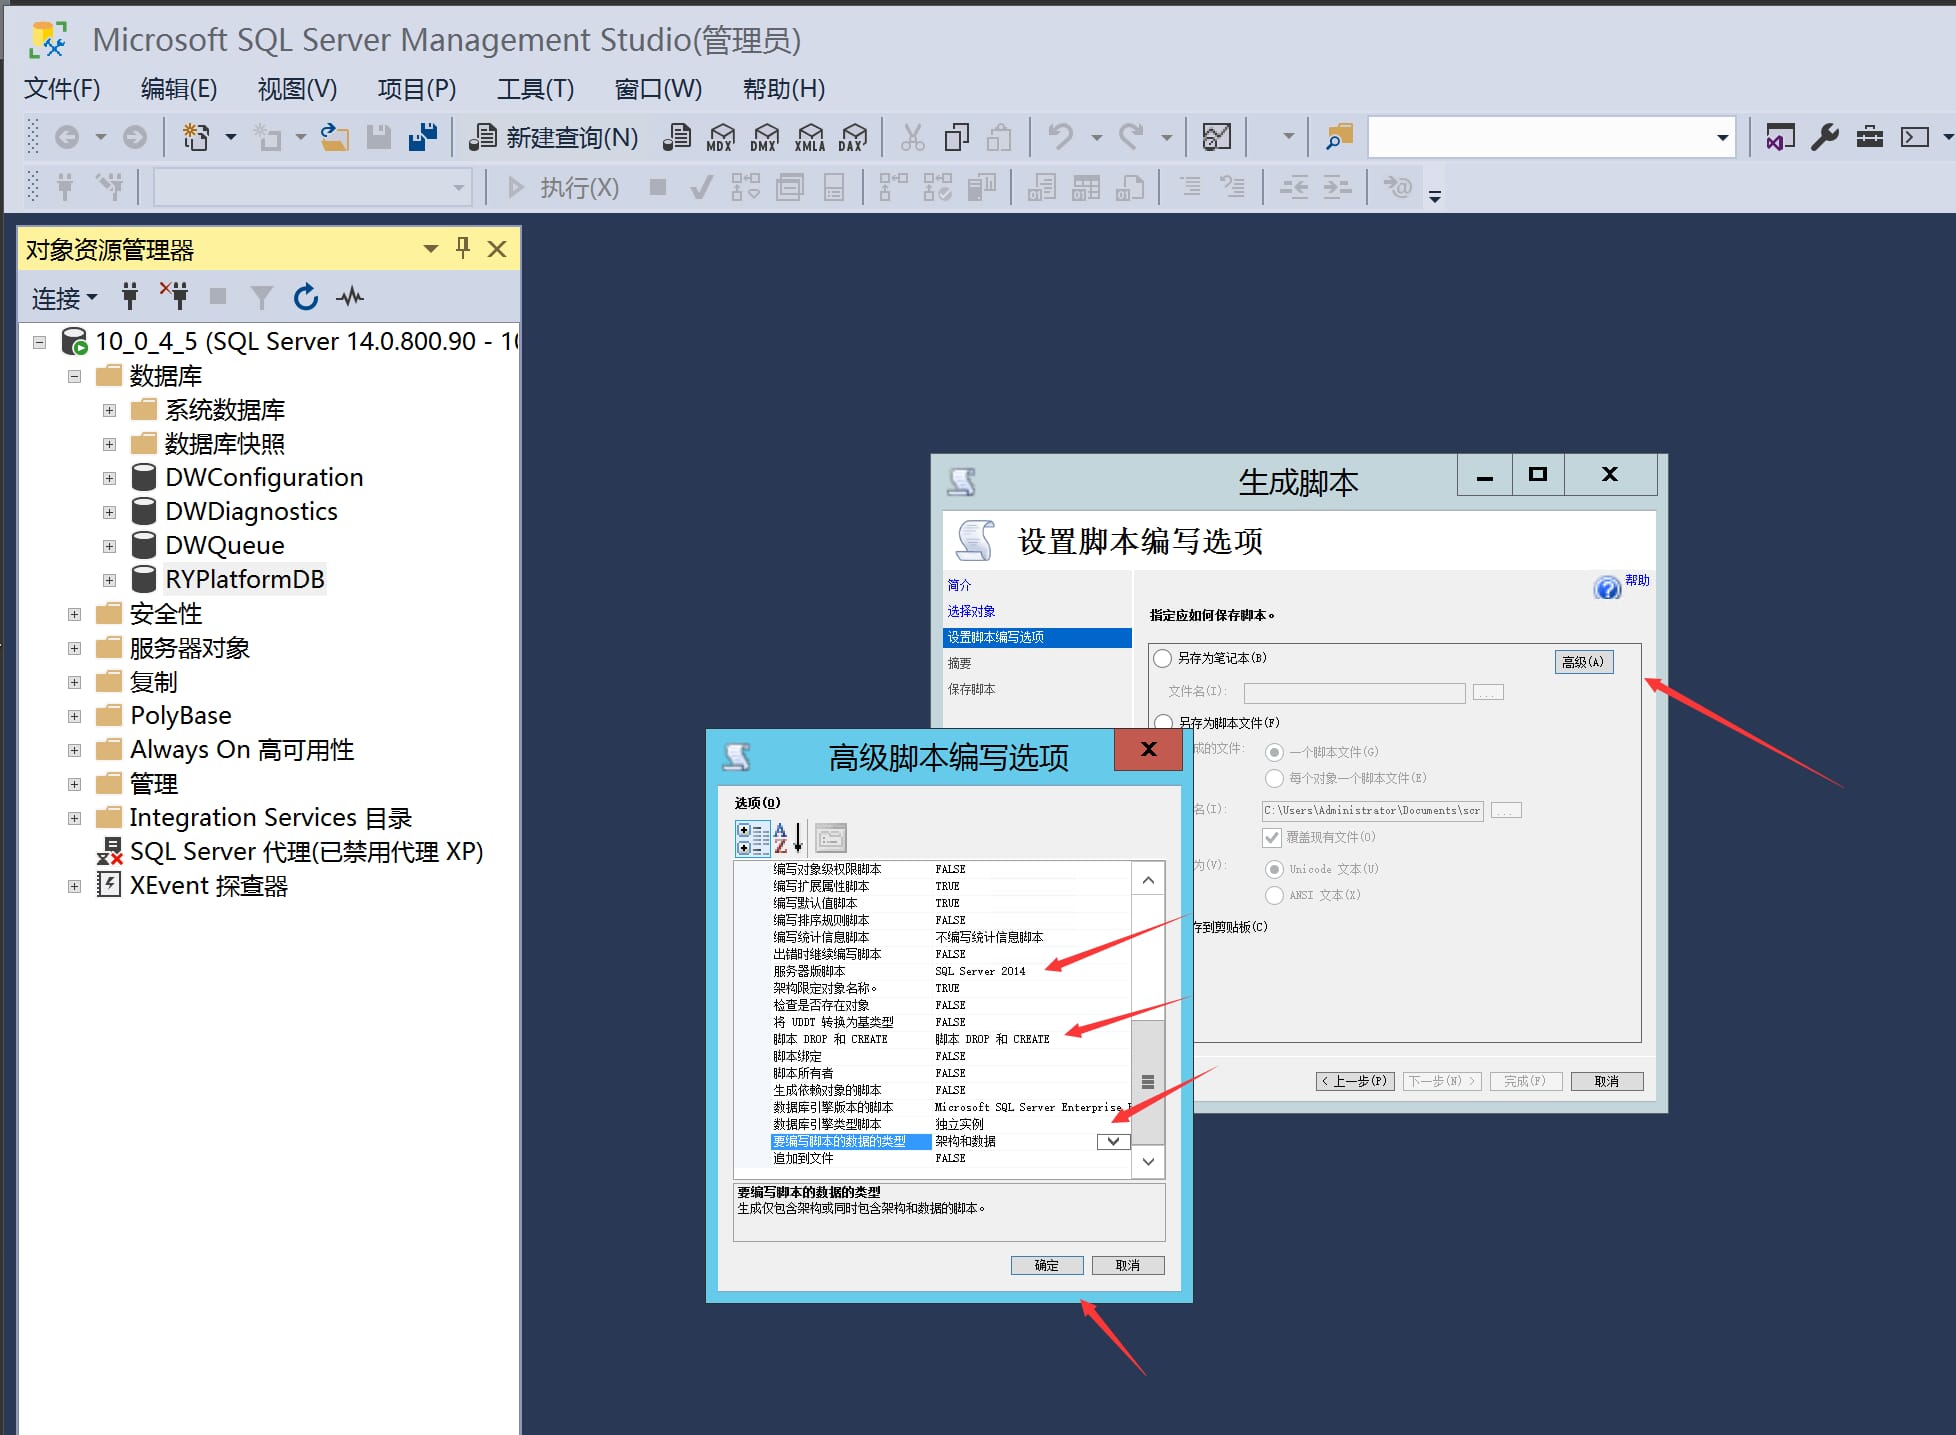Uncheck 覆盖现有文件(O) checkbox
The width and height of the screenshot is (1956, 1435).
[x=1272, y=838]
